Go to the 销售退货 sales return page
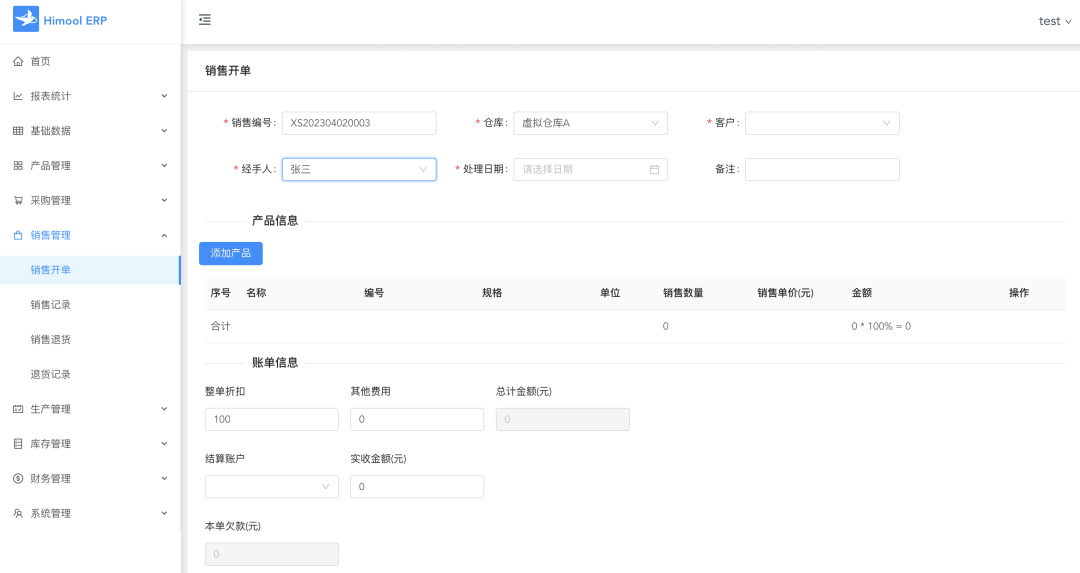 click(x=51, y=339)
